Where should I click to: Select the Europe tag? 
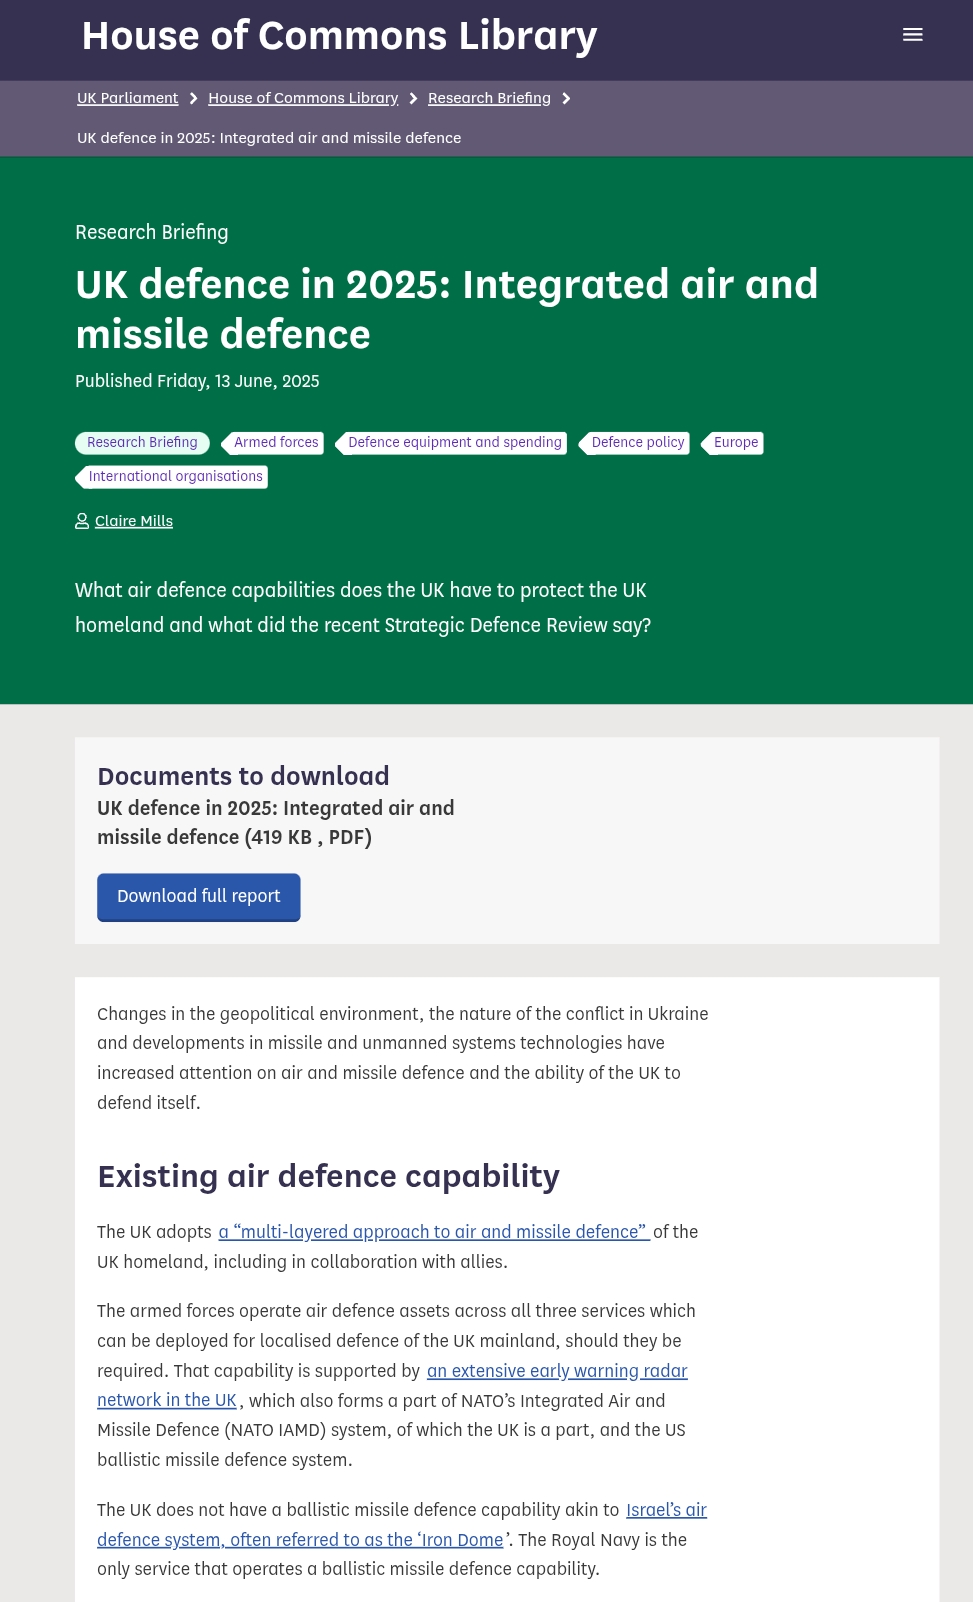point(732,443)
